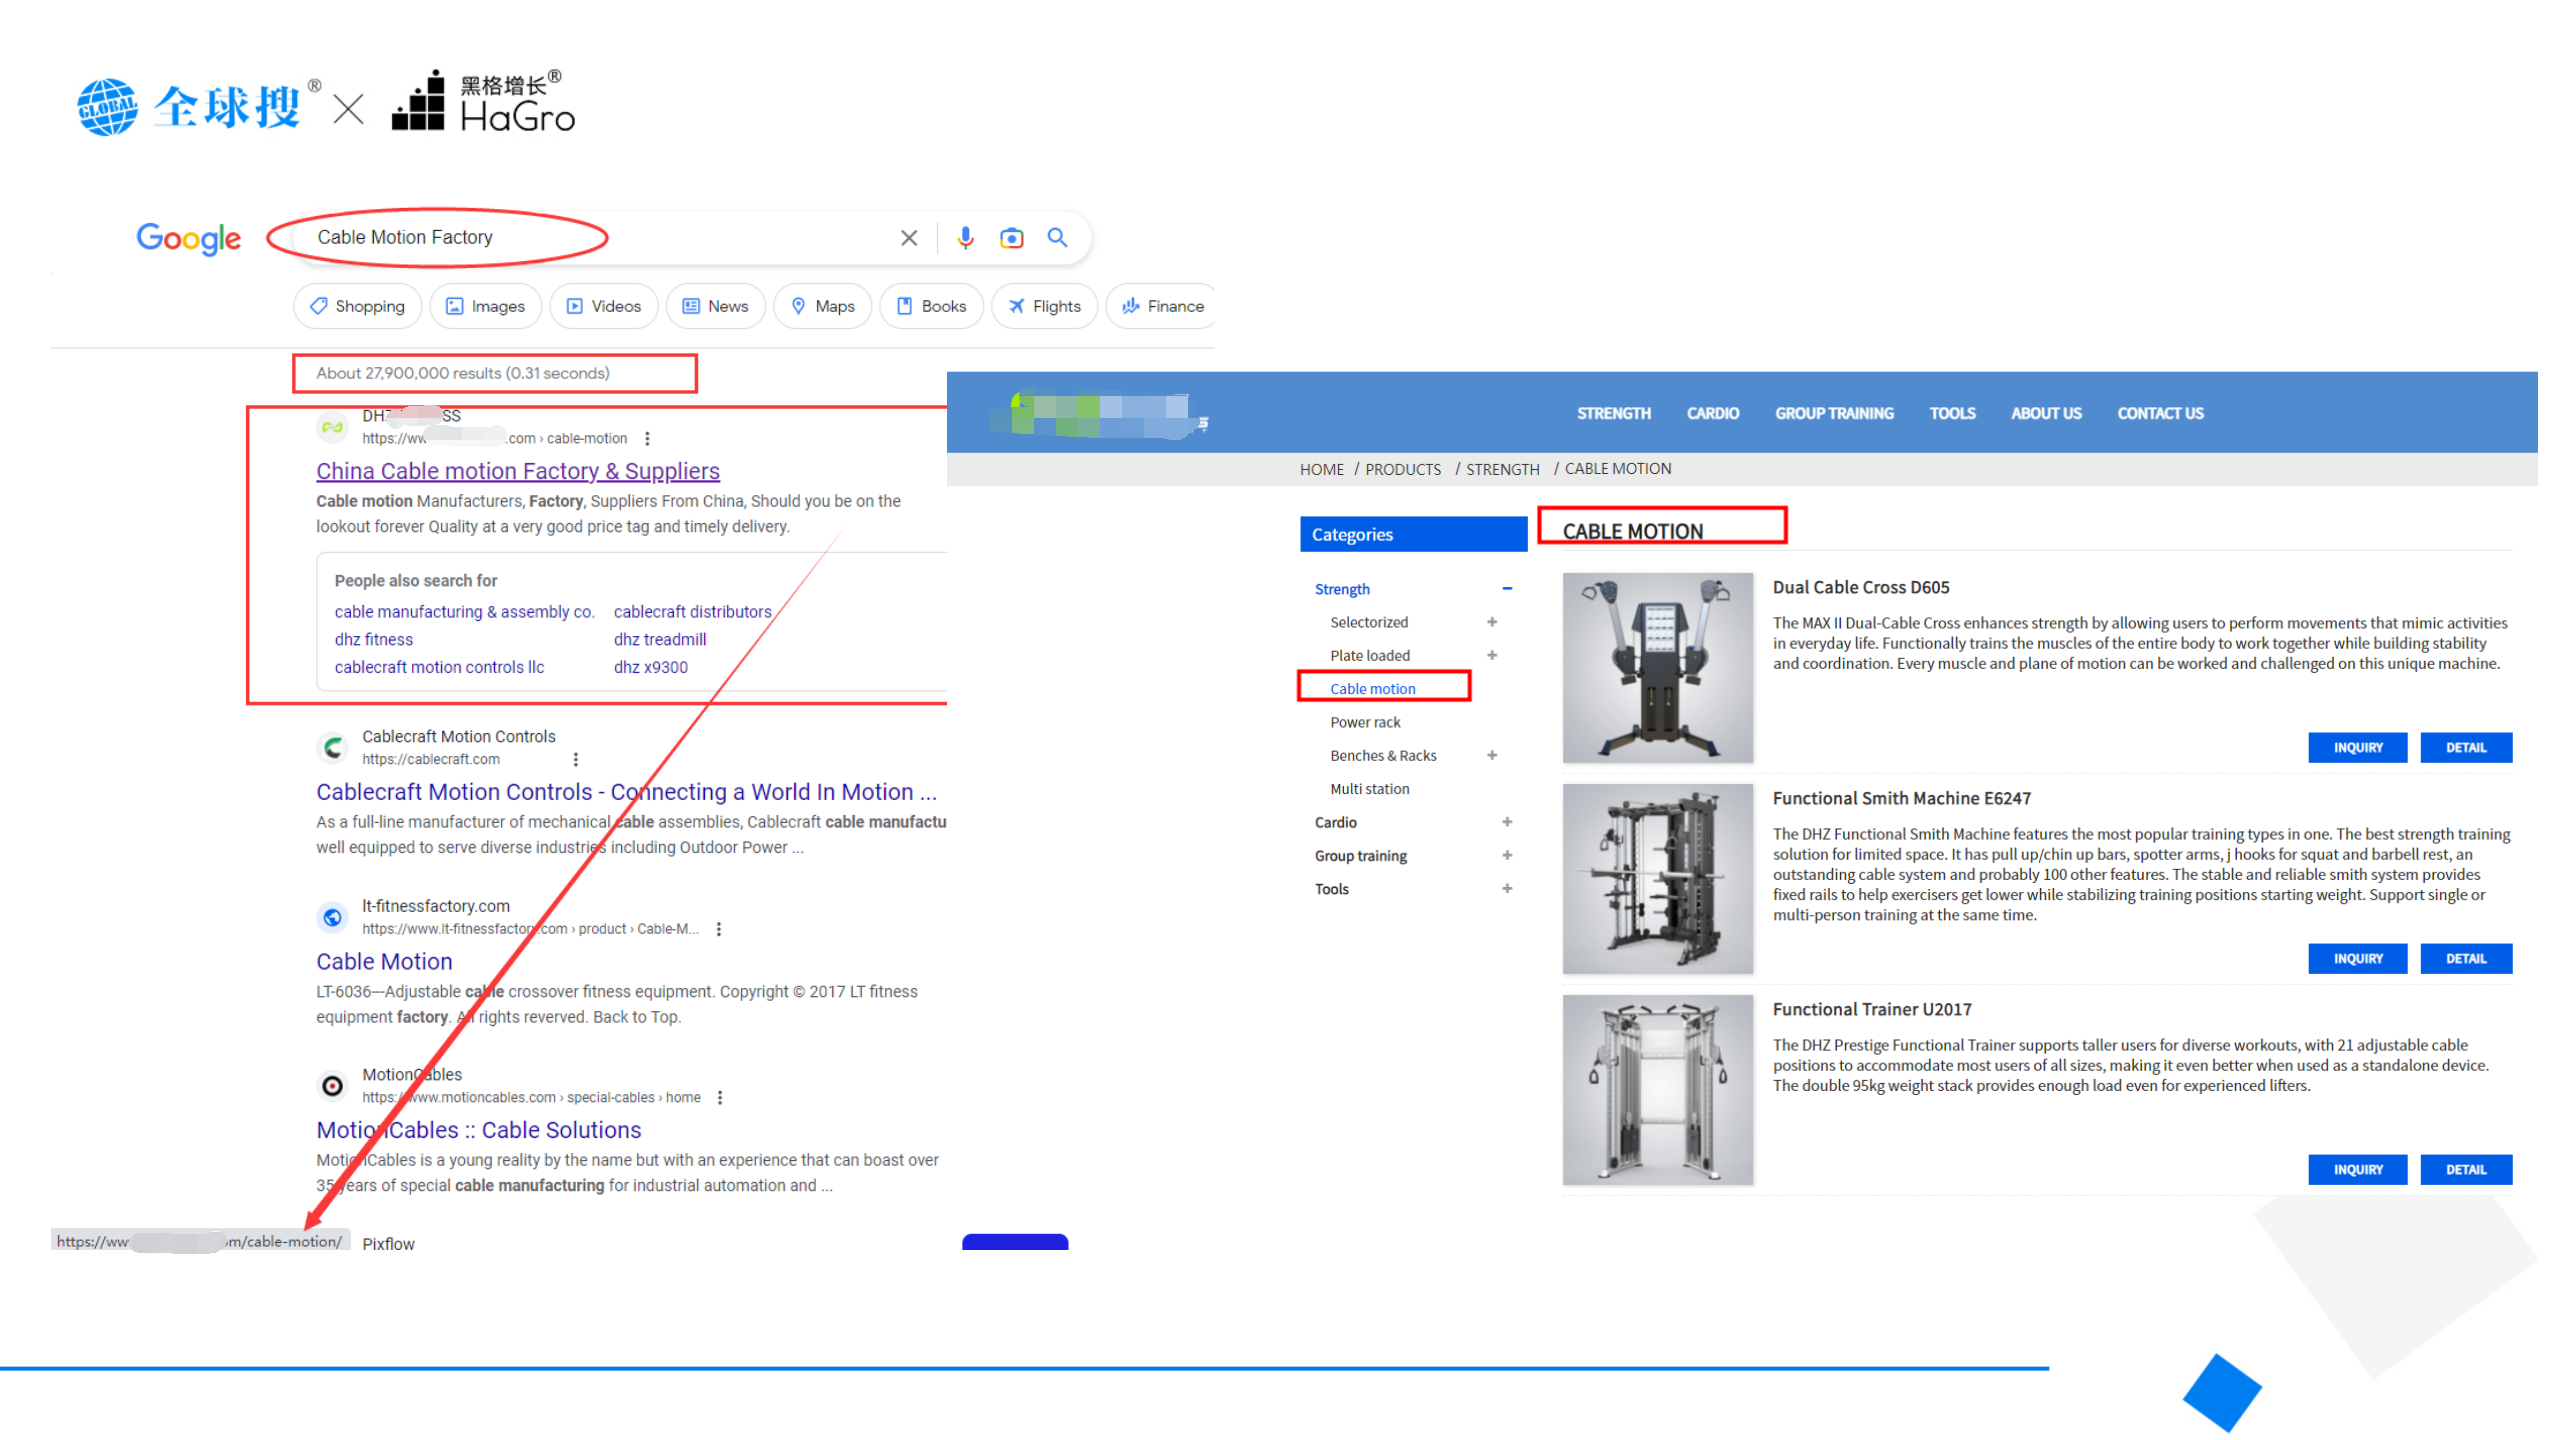Open three-dot menu beside MotionCables result
Image resolution: width=2560 pixels, height=1440 pixels.
pyautogui.click(x=719, y=1097)
